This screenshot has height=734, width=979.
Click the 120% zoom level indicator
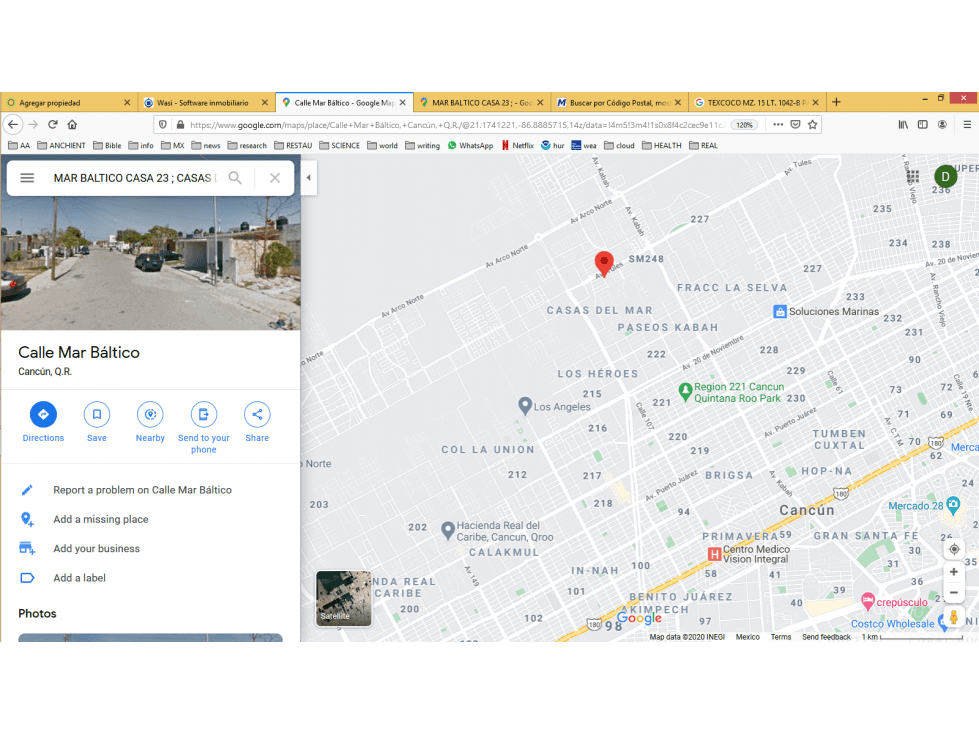coord(744,125)
